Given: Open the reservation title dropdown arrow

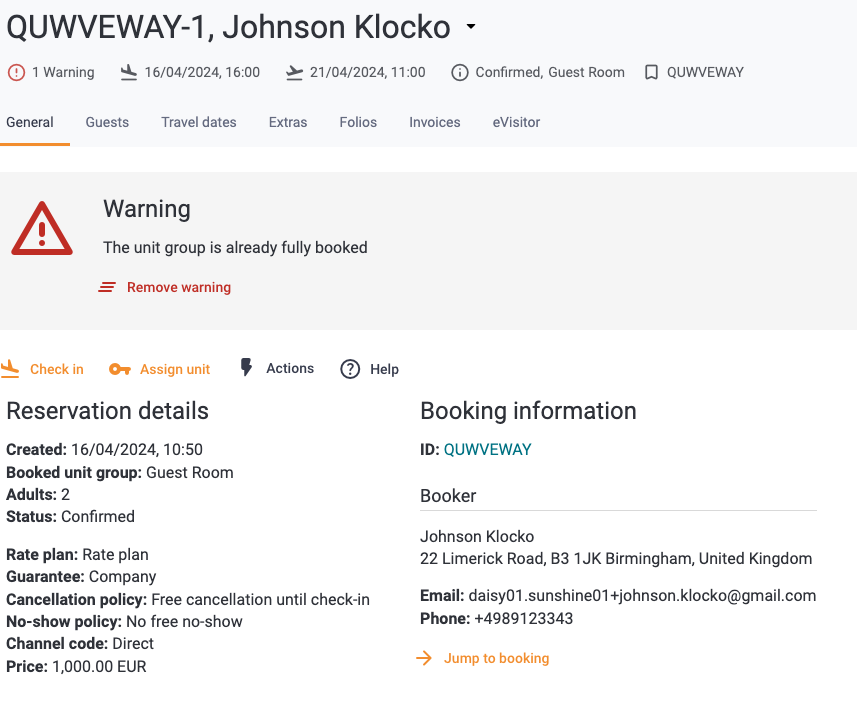Looking at the screenshot, I should pyautogui.click(x=471, y=26).
